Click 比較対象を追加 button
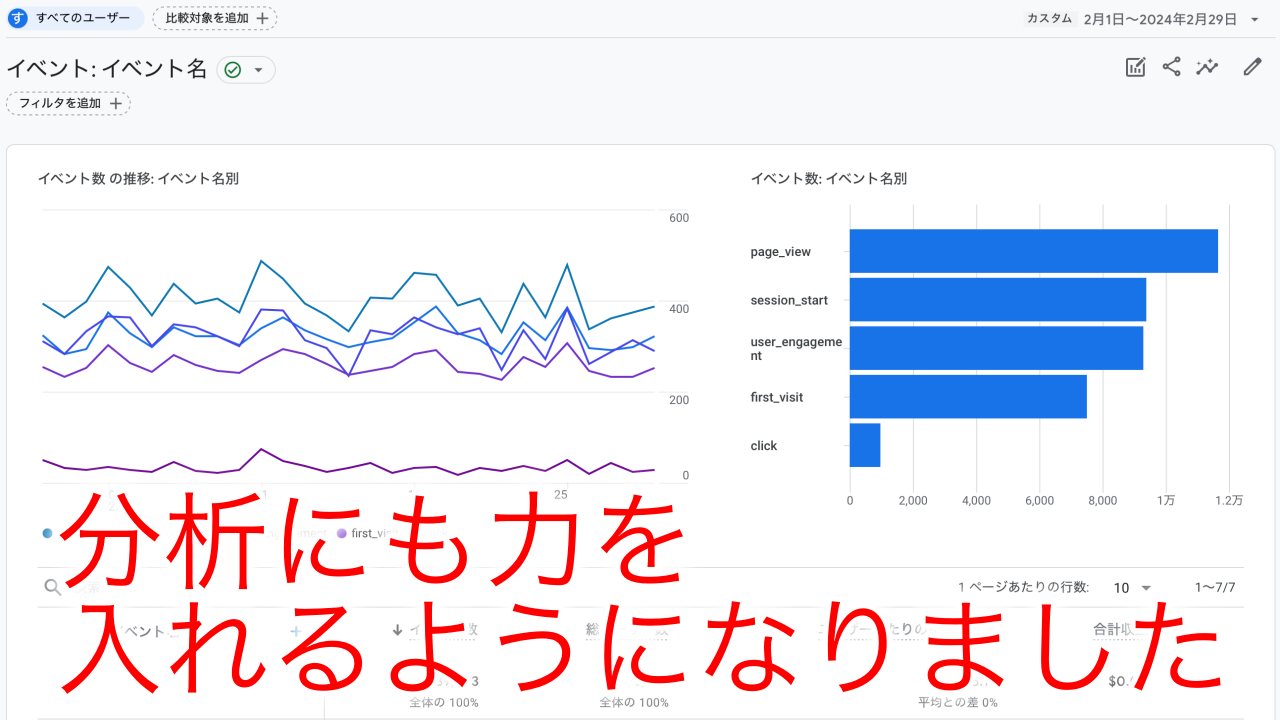Viewport: 1280px width, 720px height. click(x=215, y=18)
